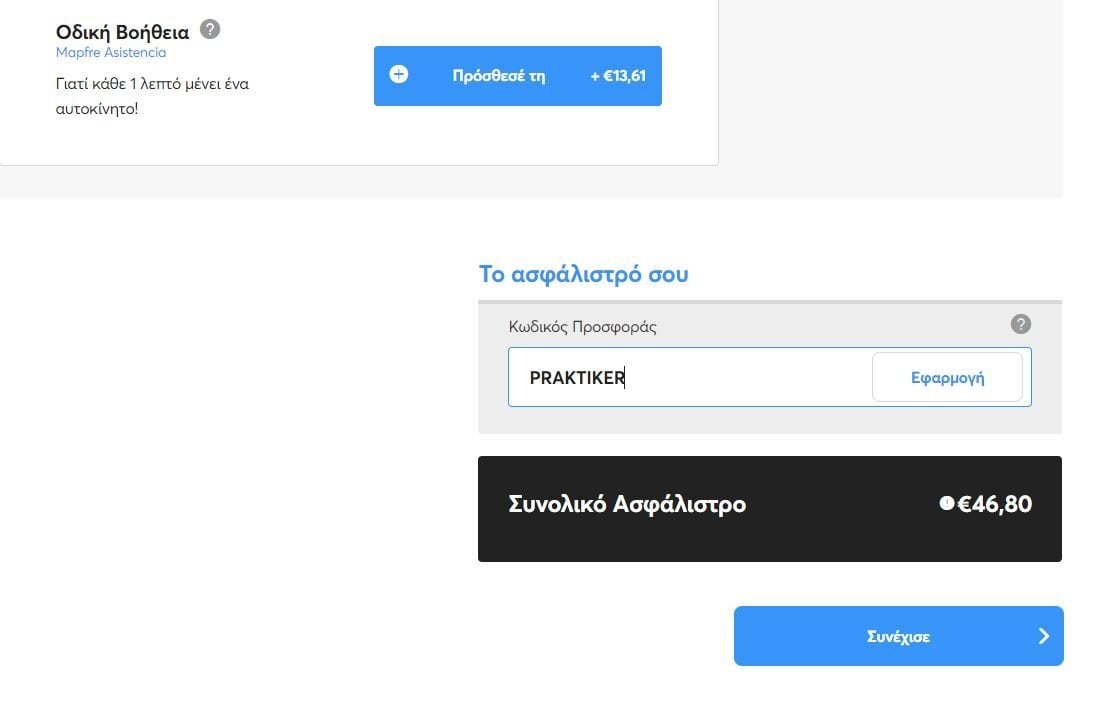Viewport: 1099px width, 728px height.
Task: Click the + €13,61 price text
Action: pyautogui.click(x=617, y=76)
